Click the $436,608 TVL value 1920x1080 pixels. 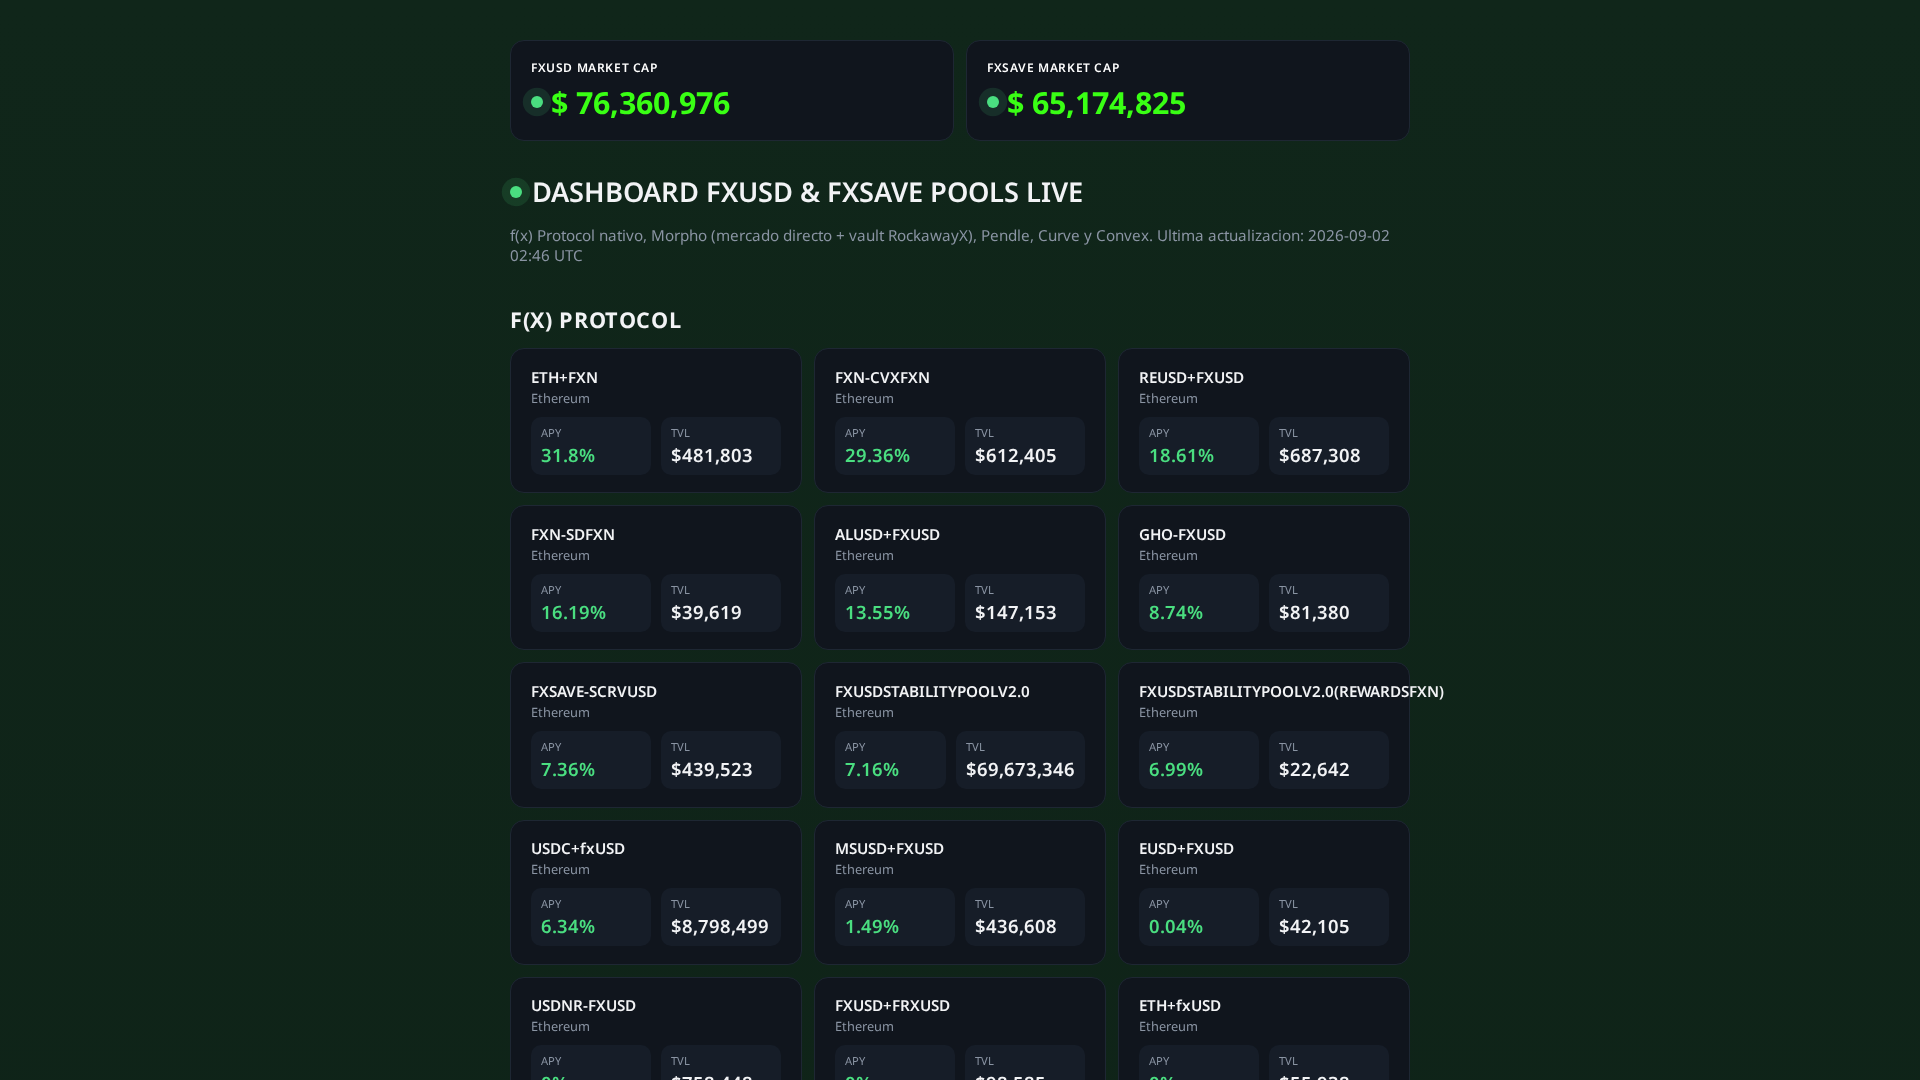tap(1016, 926)
